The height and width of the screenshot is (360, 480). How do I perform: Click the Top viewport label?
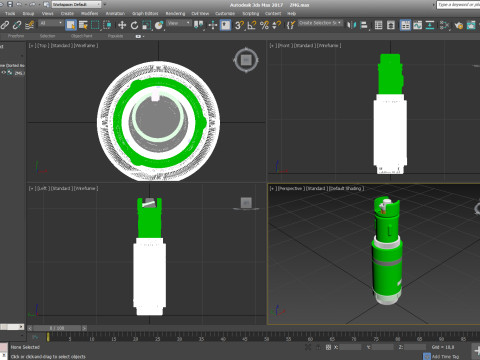pyautogui.click(x=43, y=45)
